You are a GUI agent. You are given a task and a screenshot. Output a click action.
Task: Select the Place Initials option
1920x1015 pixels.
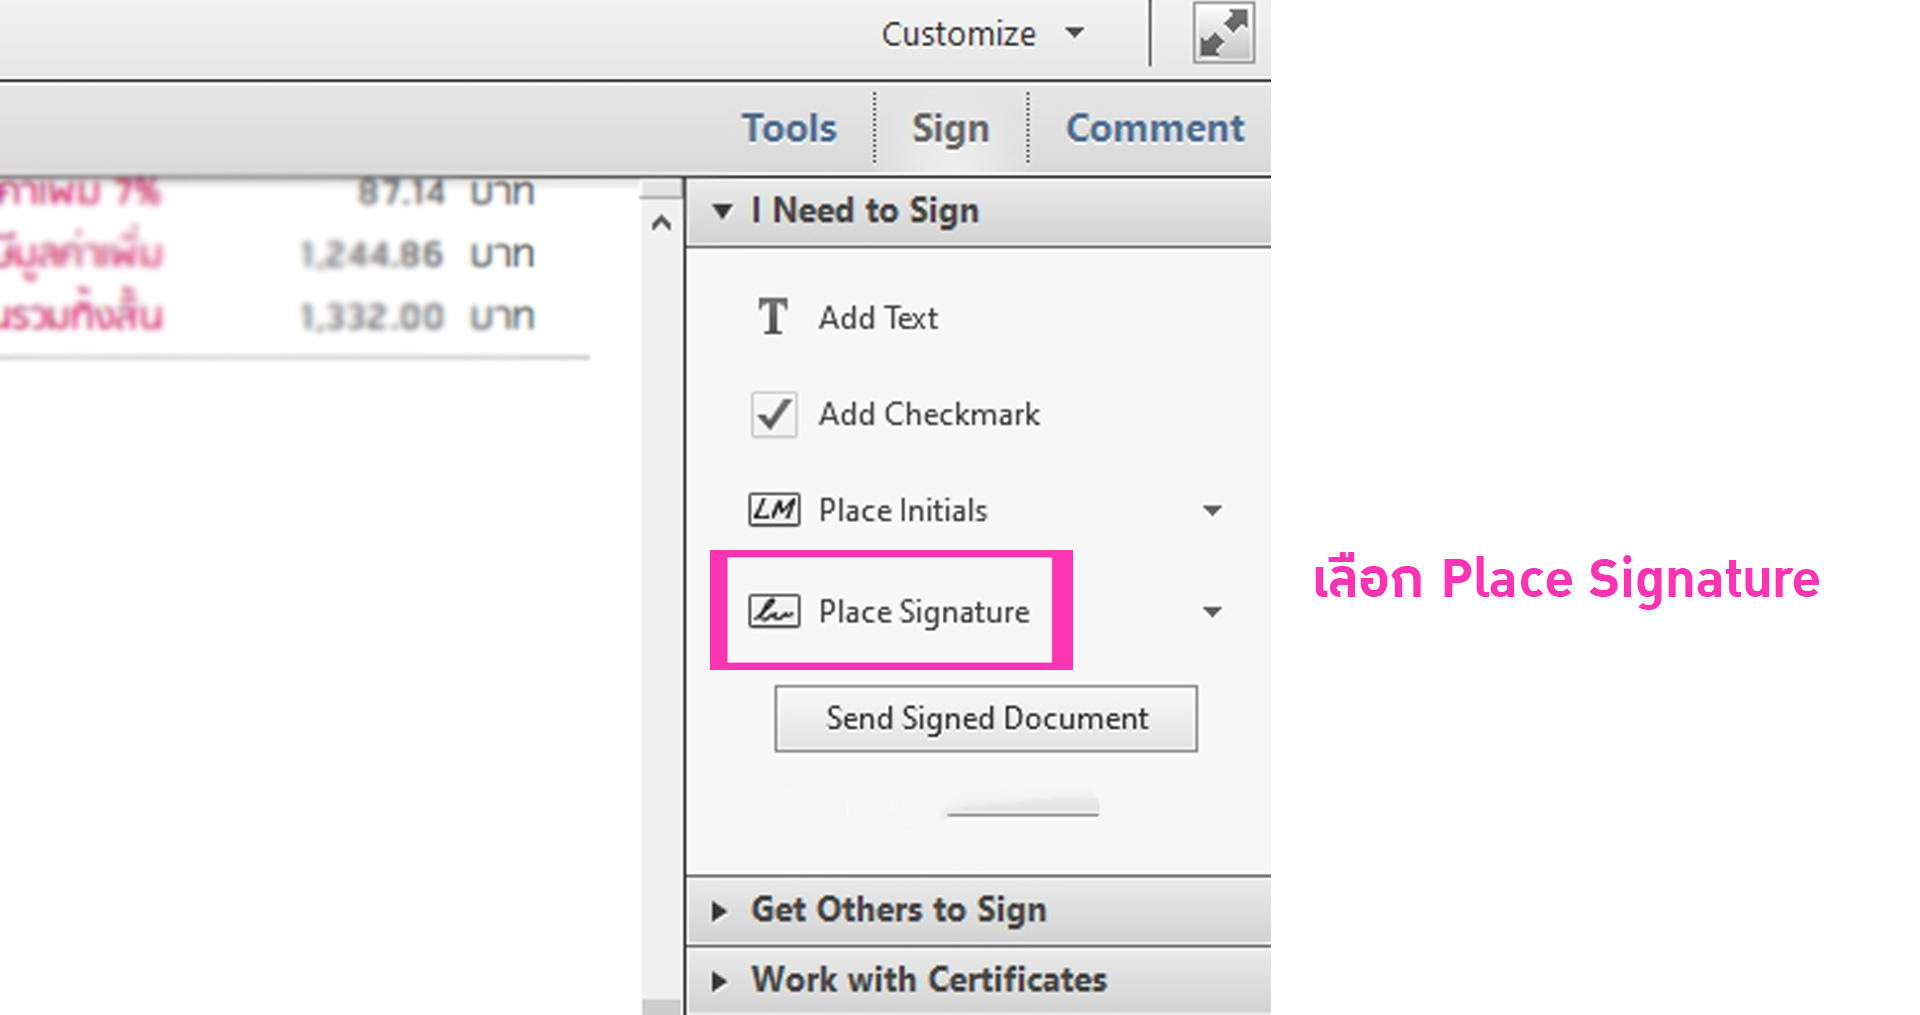[903, 510]
